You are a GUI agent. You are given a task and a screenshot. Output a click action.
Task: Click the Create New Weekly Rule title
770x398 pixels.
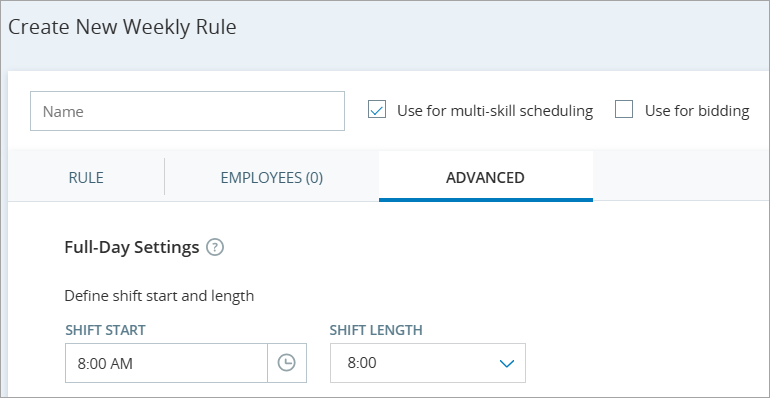point(122,28)
